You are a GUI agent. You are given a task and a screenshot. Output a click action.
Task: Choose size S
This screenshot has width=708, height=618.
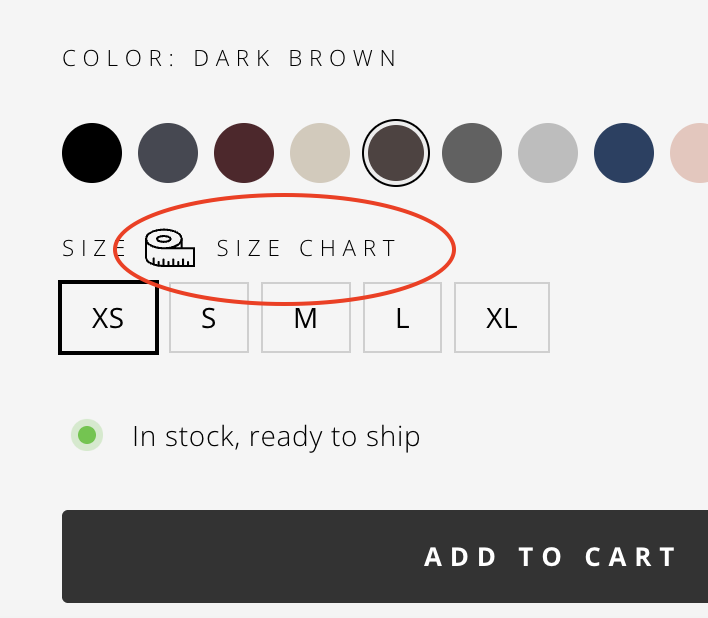coord(208,318)
